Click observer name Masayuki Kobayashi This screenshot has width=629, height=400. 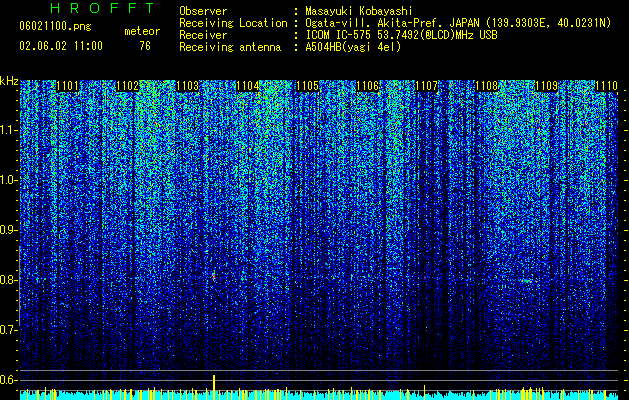click(359, 11)
